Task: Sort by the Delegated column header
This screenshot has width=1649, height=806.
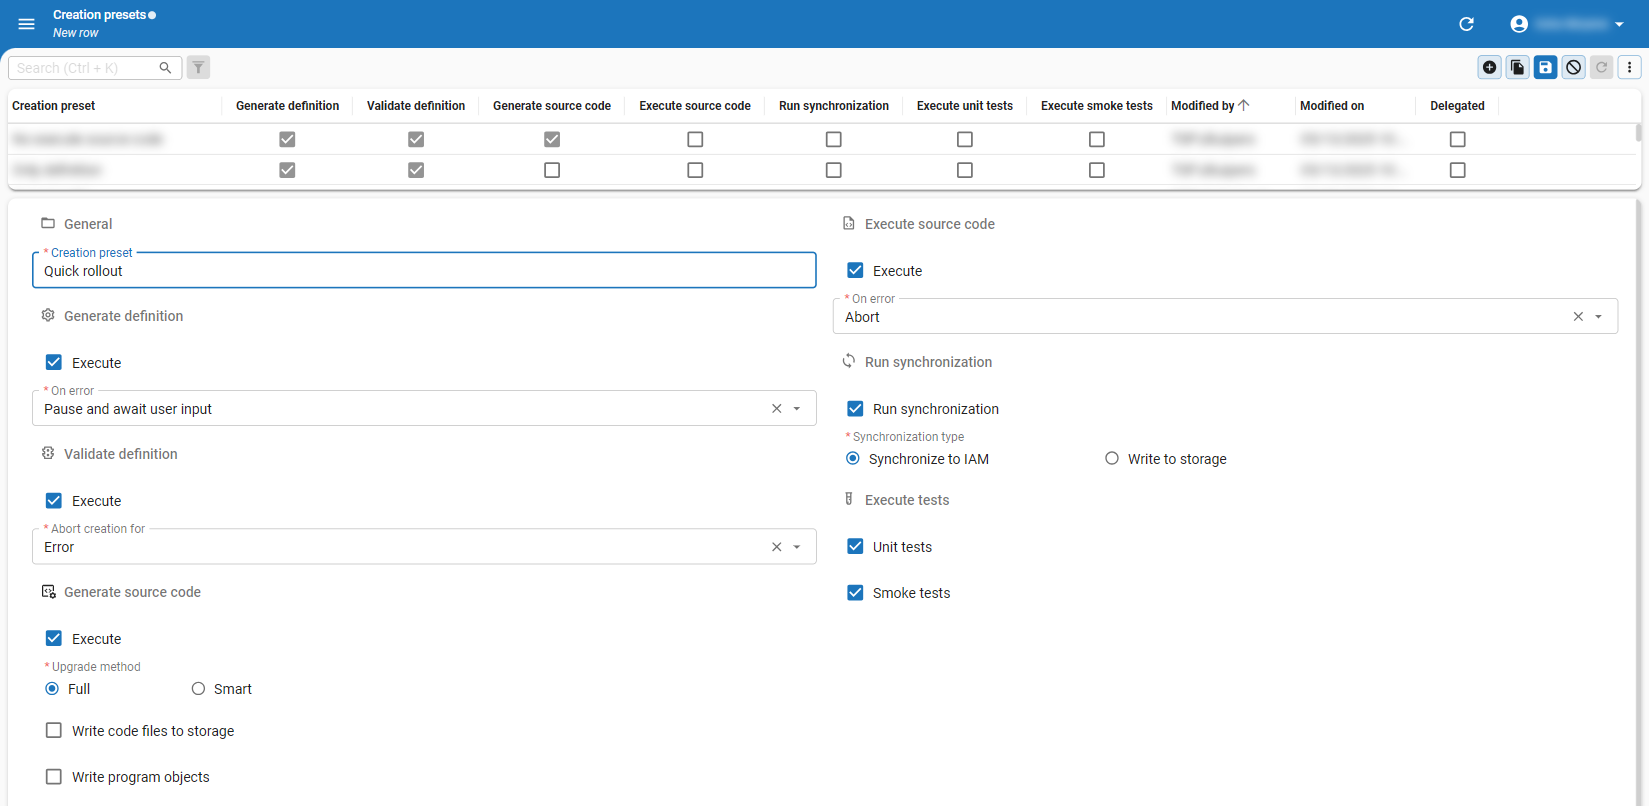Action: [x=1457, y=105]
